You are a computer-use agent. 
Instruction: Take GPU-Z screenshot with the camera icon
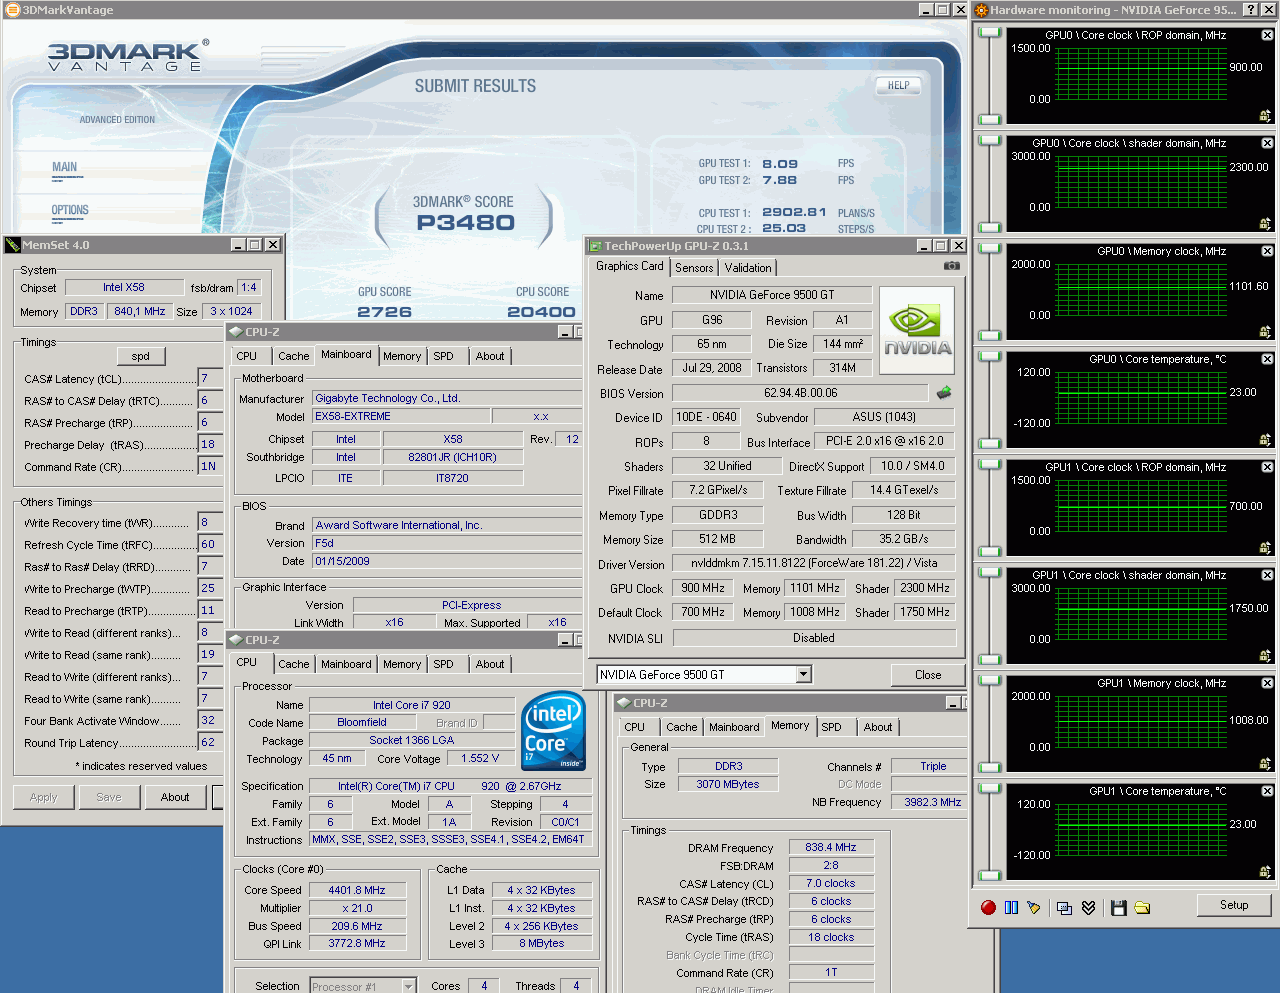(x=951, y=266)
